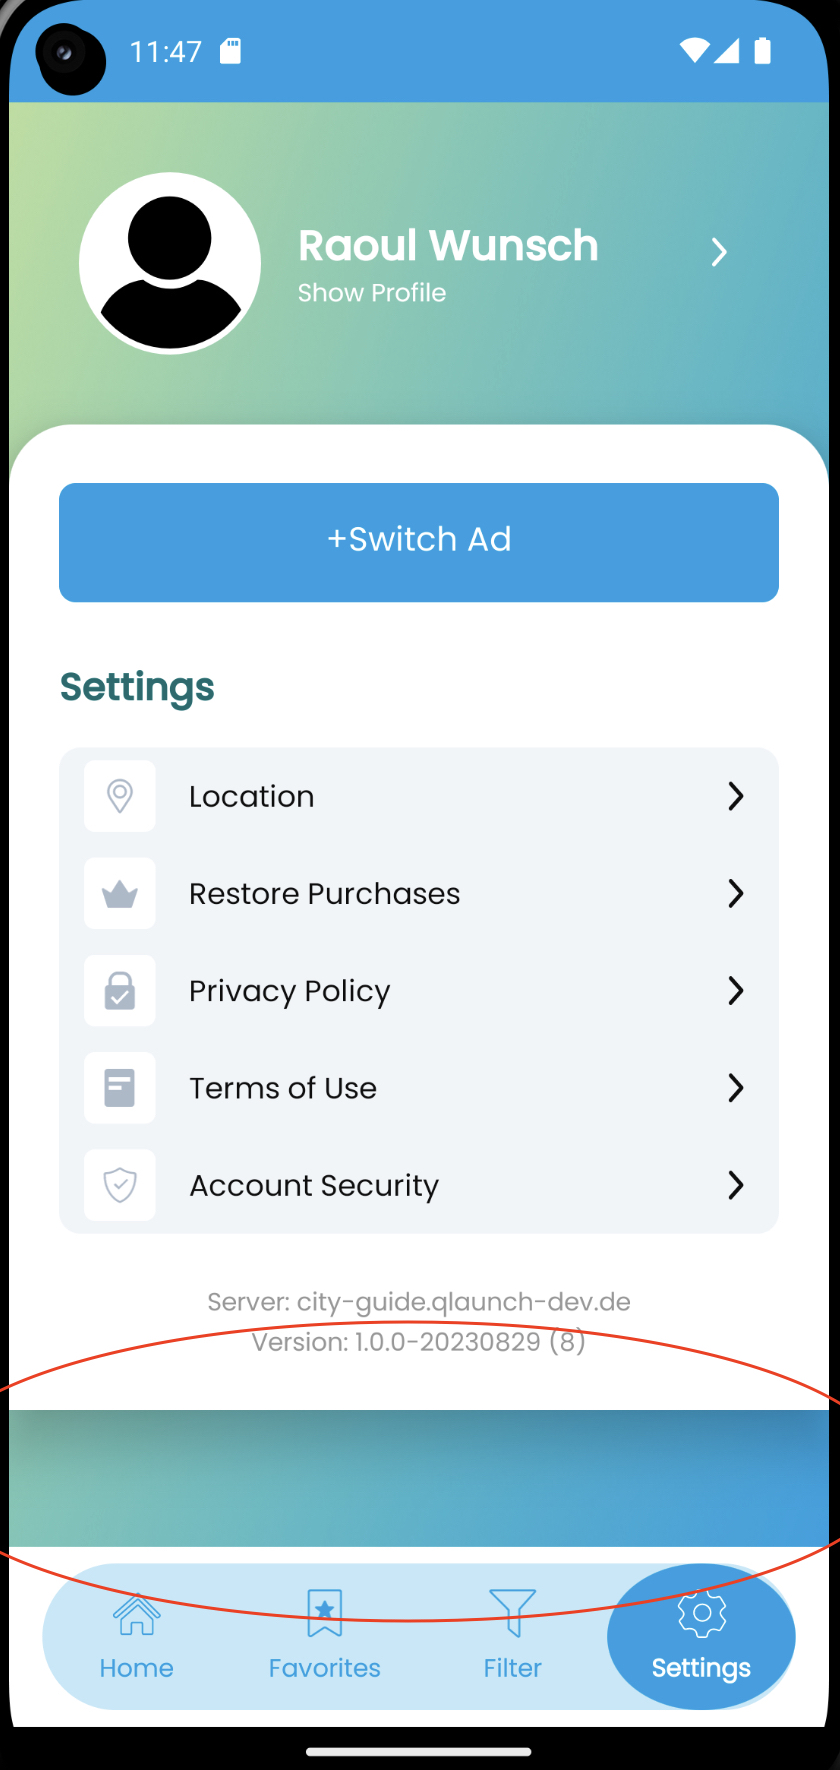This screenshot has height=1770, width=840.
Task: Tap the Settings gear icon
Action: [x=701, y=1613]
